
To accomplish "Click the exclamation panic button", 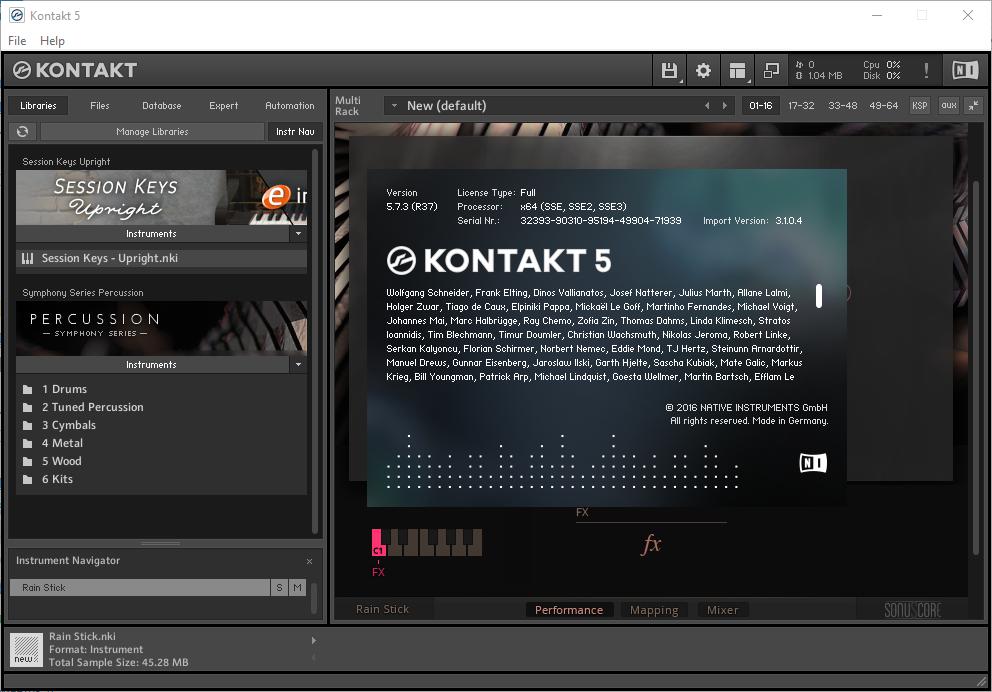I will click(926, 70).
